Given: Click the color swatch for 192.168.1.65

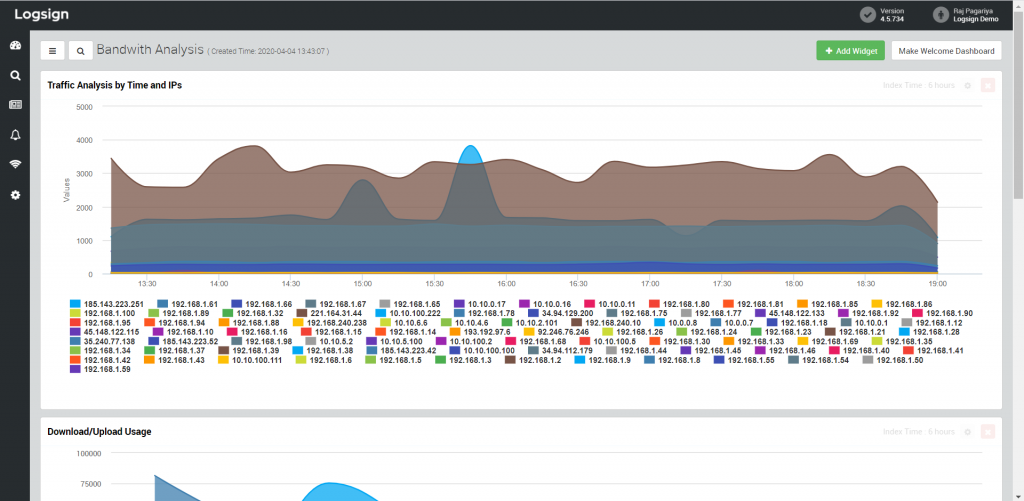Looking at the screenshot, I should [x=385, y=304].
